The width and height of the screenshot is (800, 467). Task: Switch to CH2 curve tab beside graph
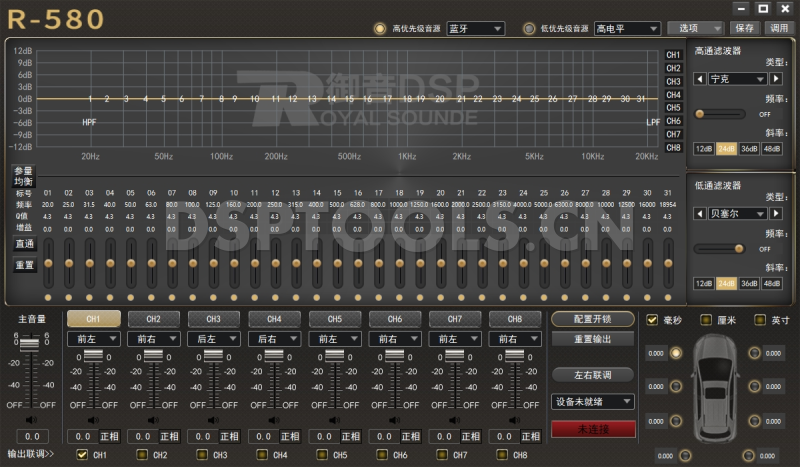[673, 68]
